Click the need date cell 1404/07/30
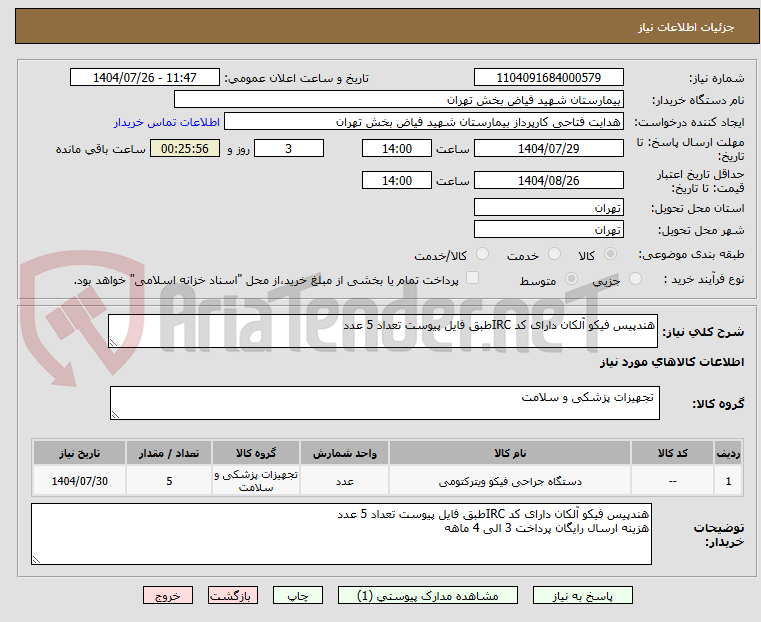761x622 pixels. [x=80, y=481]
